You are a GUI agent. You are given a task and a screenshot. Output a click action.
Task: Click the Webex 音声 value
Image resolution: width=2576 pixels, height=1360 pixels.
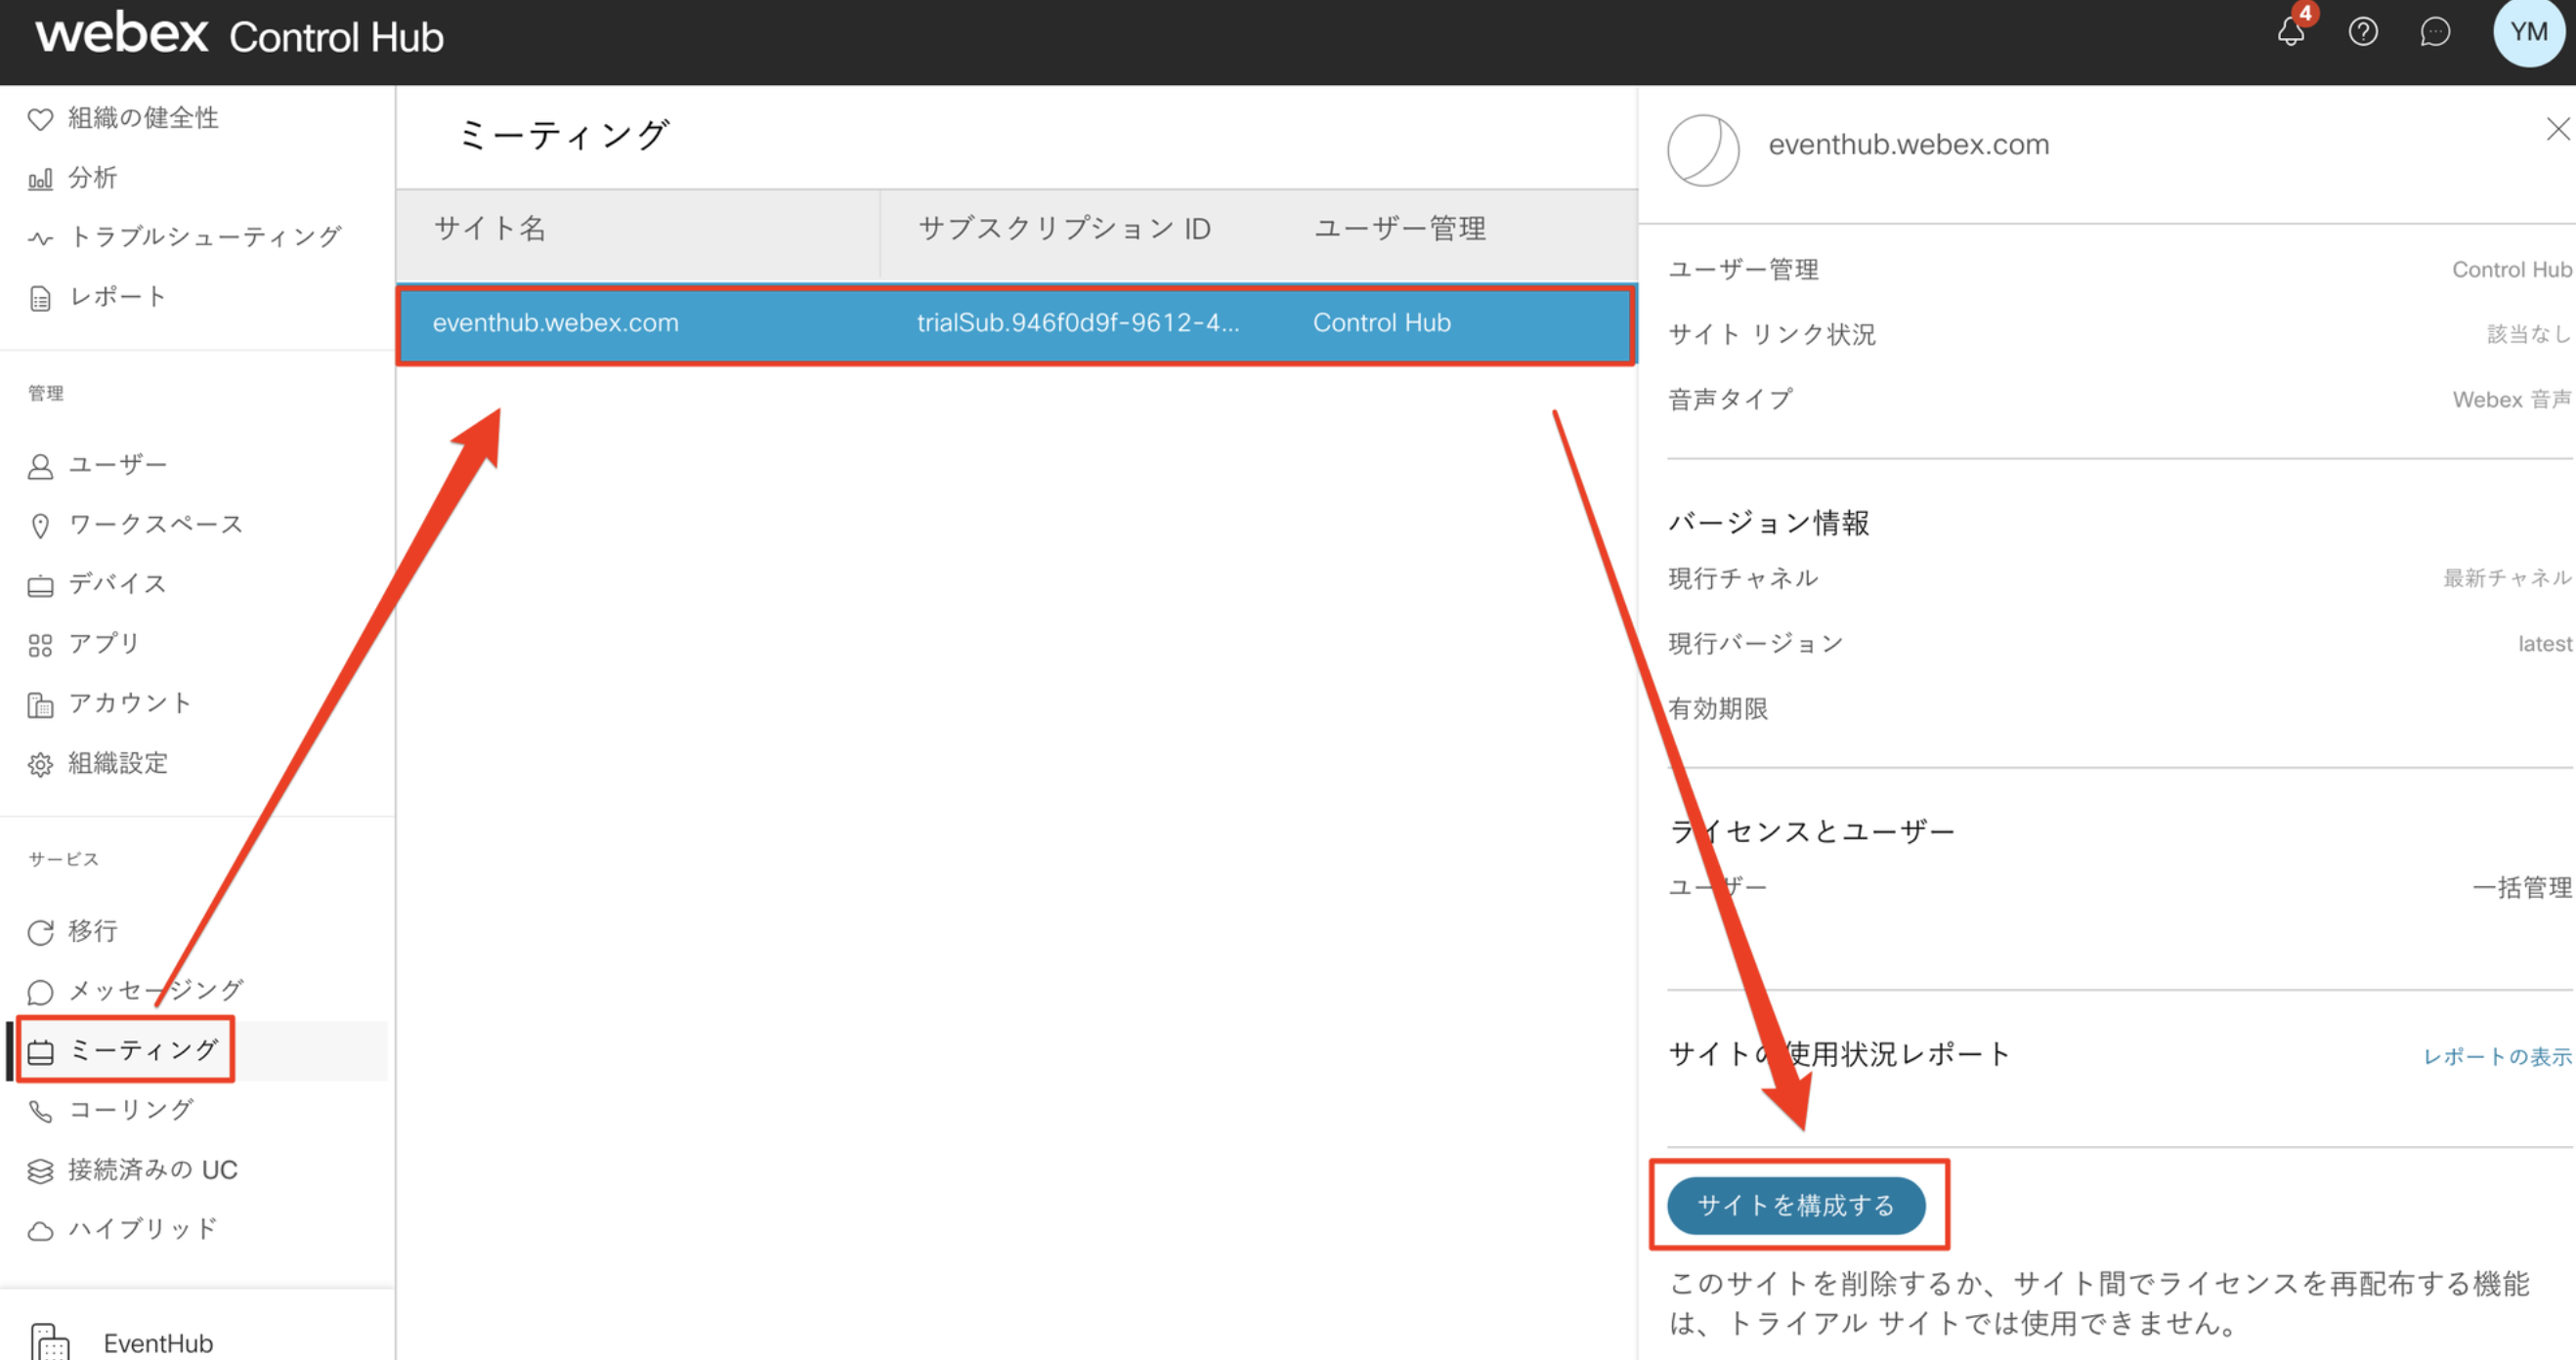(x=2511, y=400)
